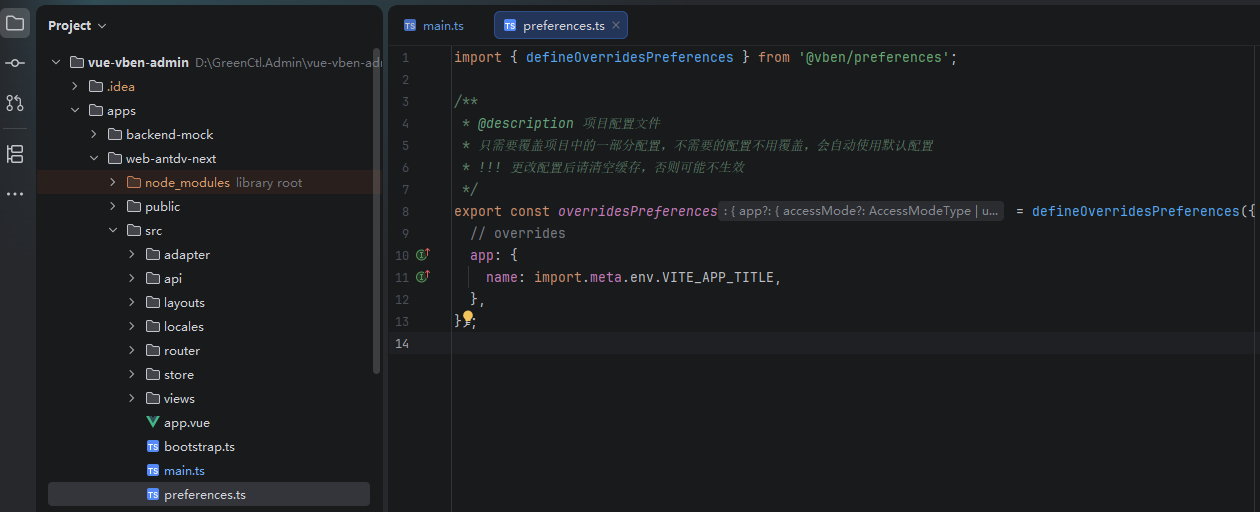Click the node_modules folder icon

[x=134, y=182]
